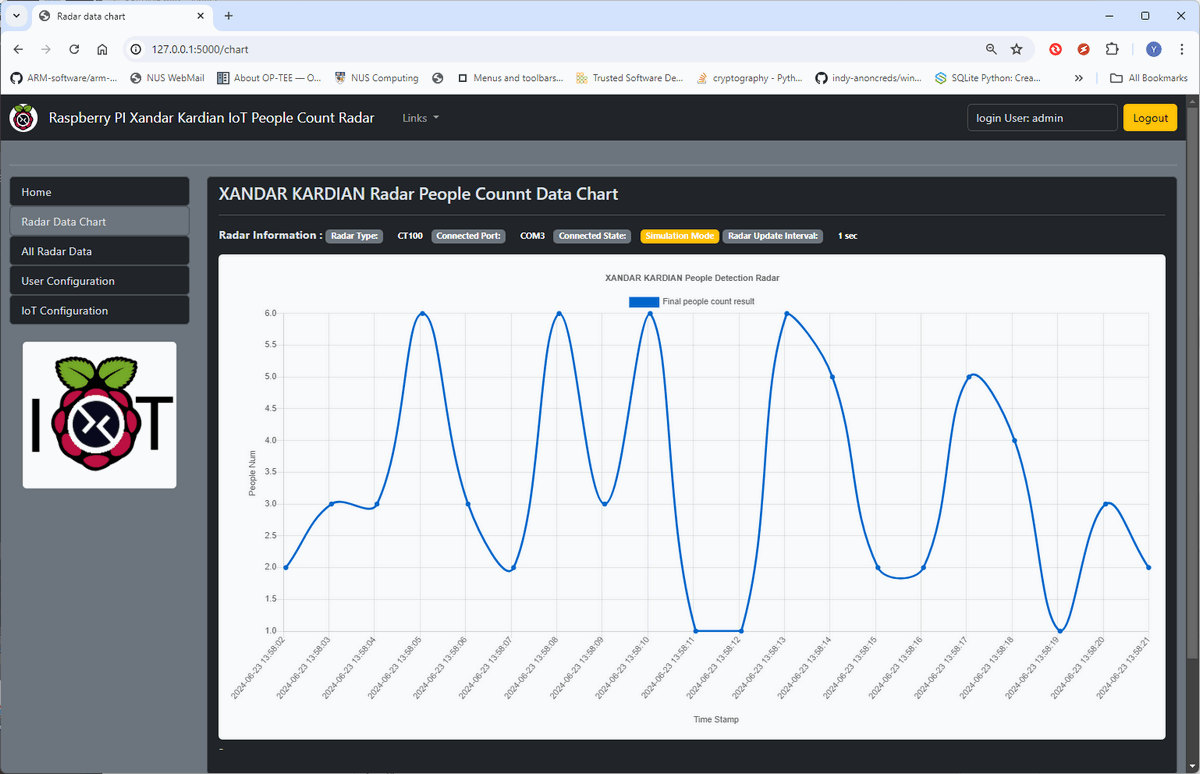This screenshot has height=774, width=1200.
Task: Click the chart data point at 13:58:05
Action: [422, 313]
